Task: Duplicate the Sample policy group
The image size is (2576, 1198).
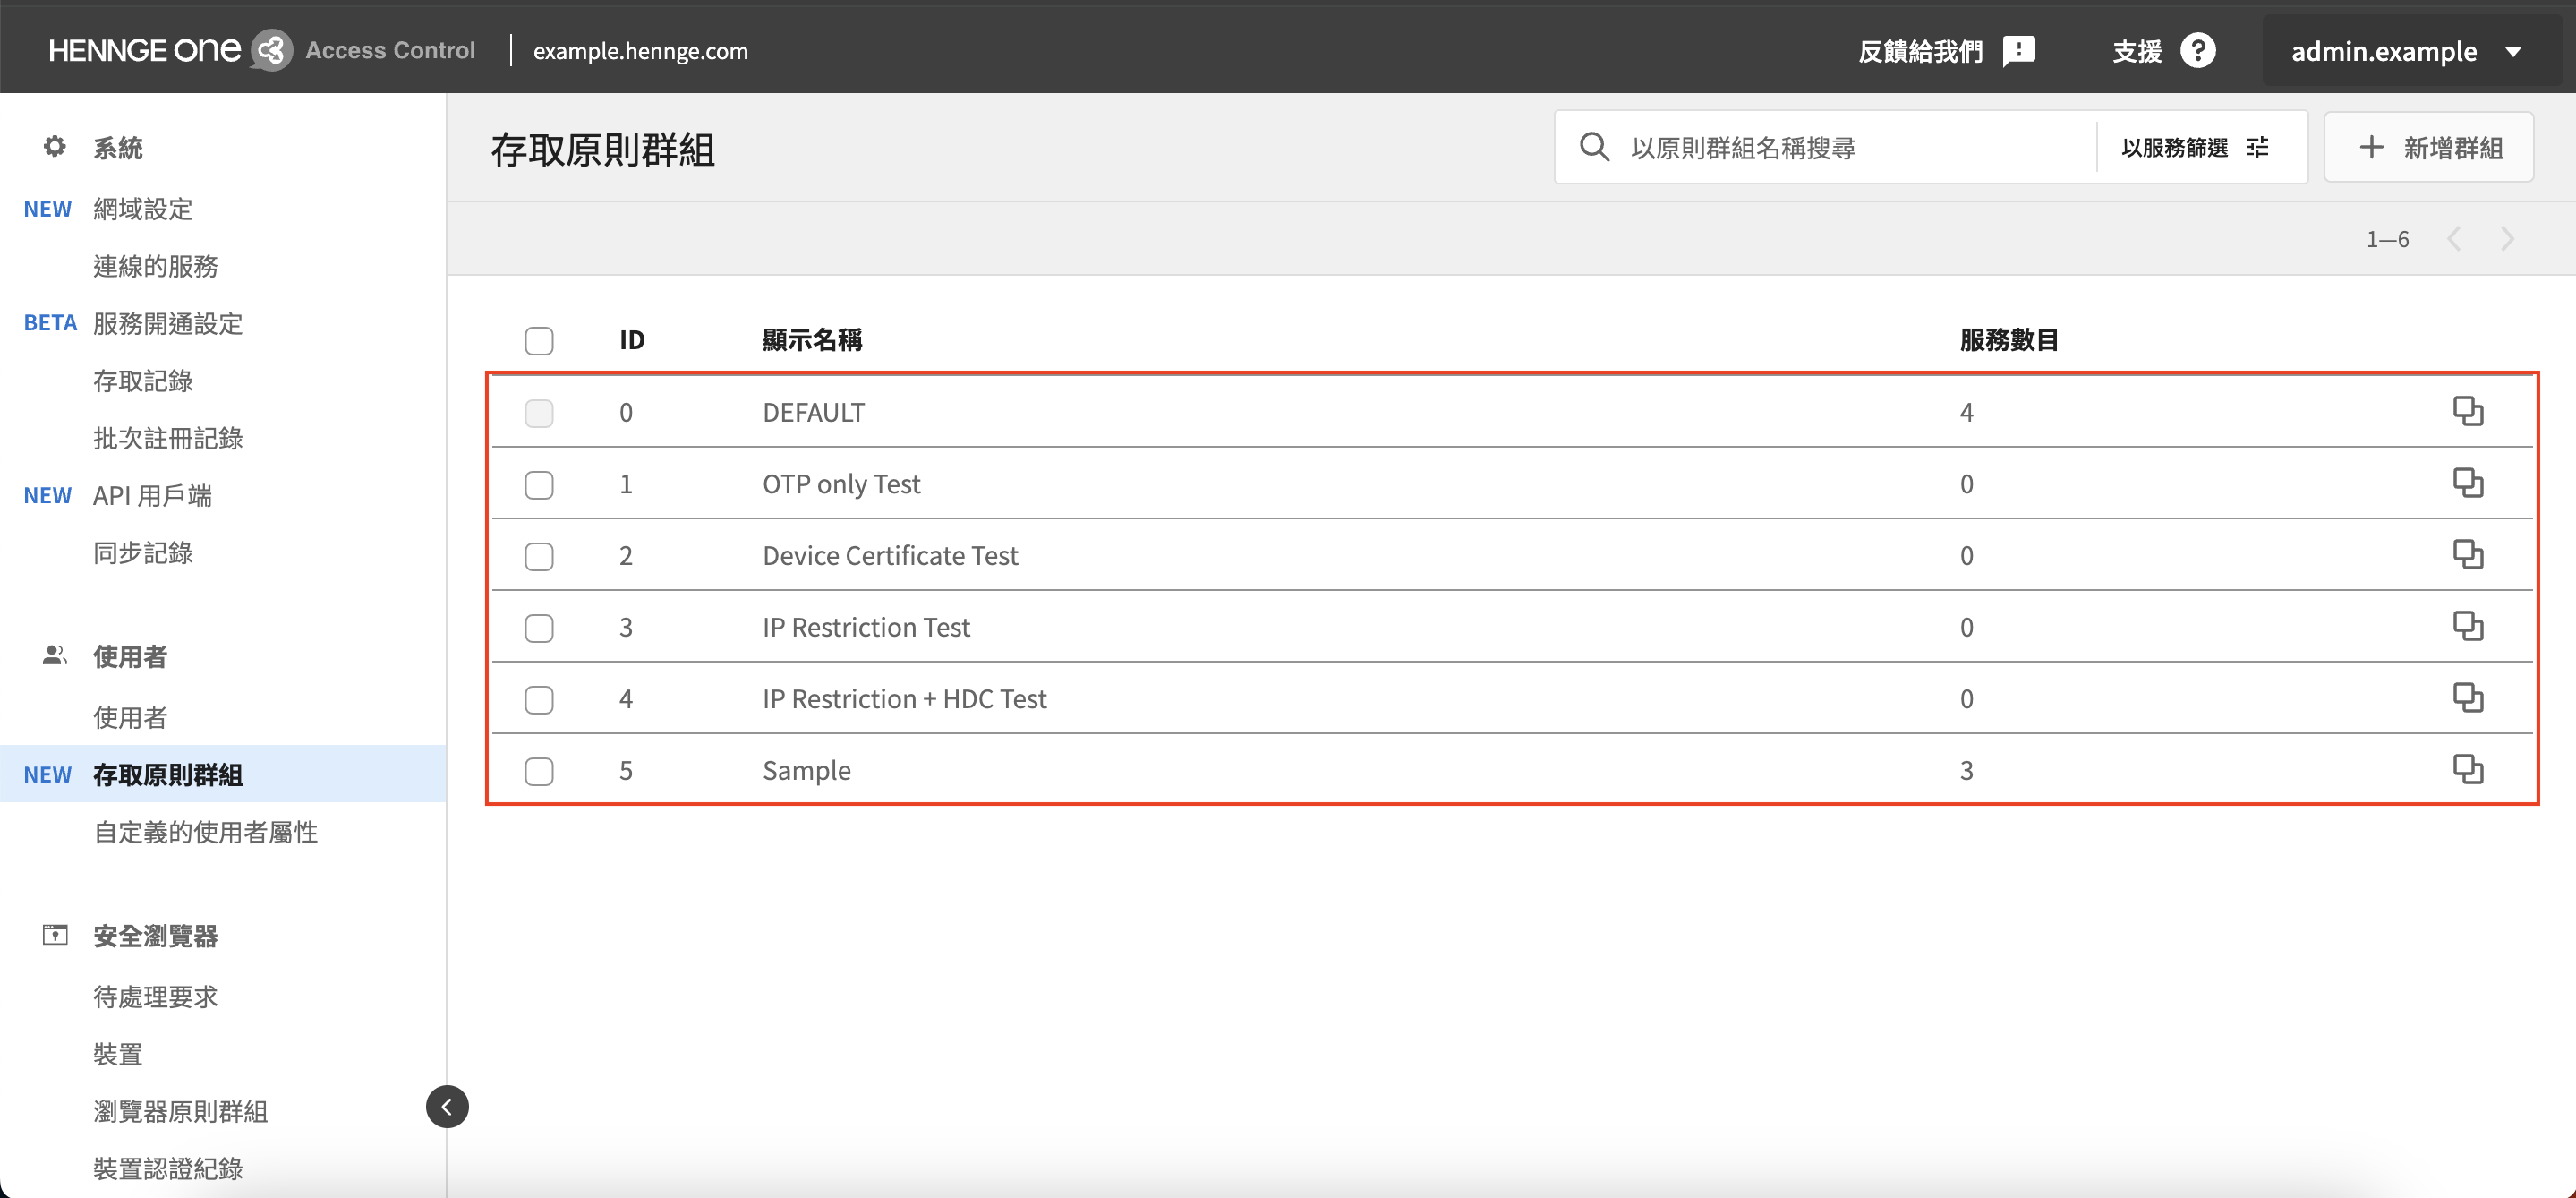Action: [2467, 769]
